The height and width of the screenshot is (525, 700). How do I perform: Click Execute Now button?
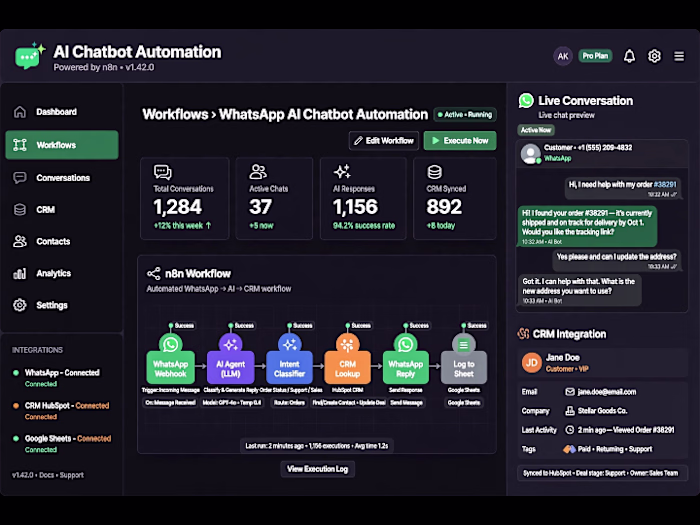click(460, 141)
